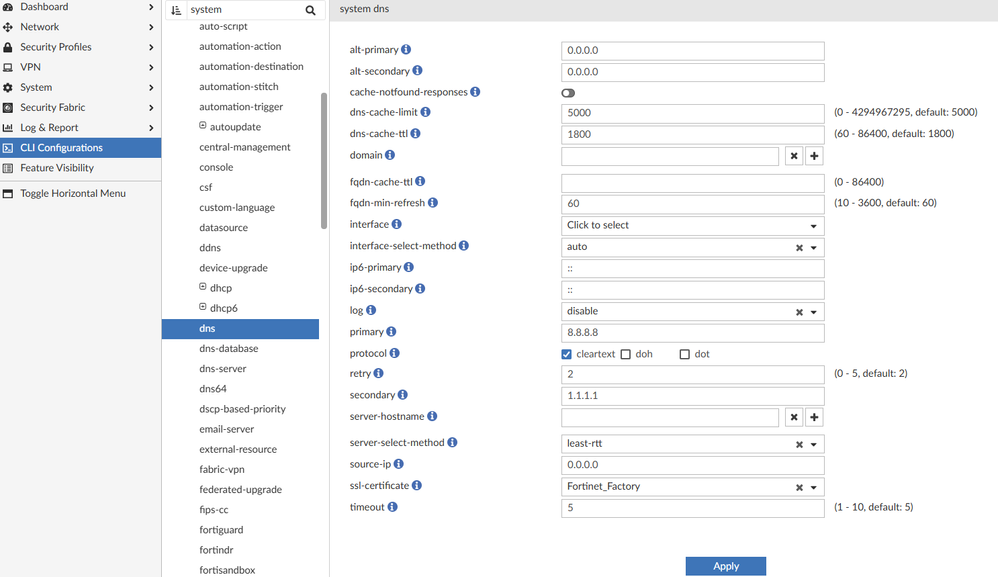Image resolution: width=998 pixels, height=577 pixels.
Task: Click Toggle Horizontal Menu
Action: click(72, 193)
